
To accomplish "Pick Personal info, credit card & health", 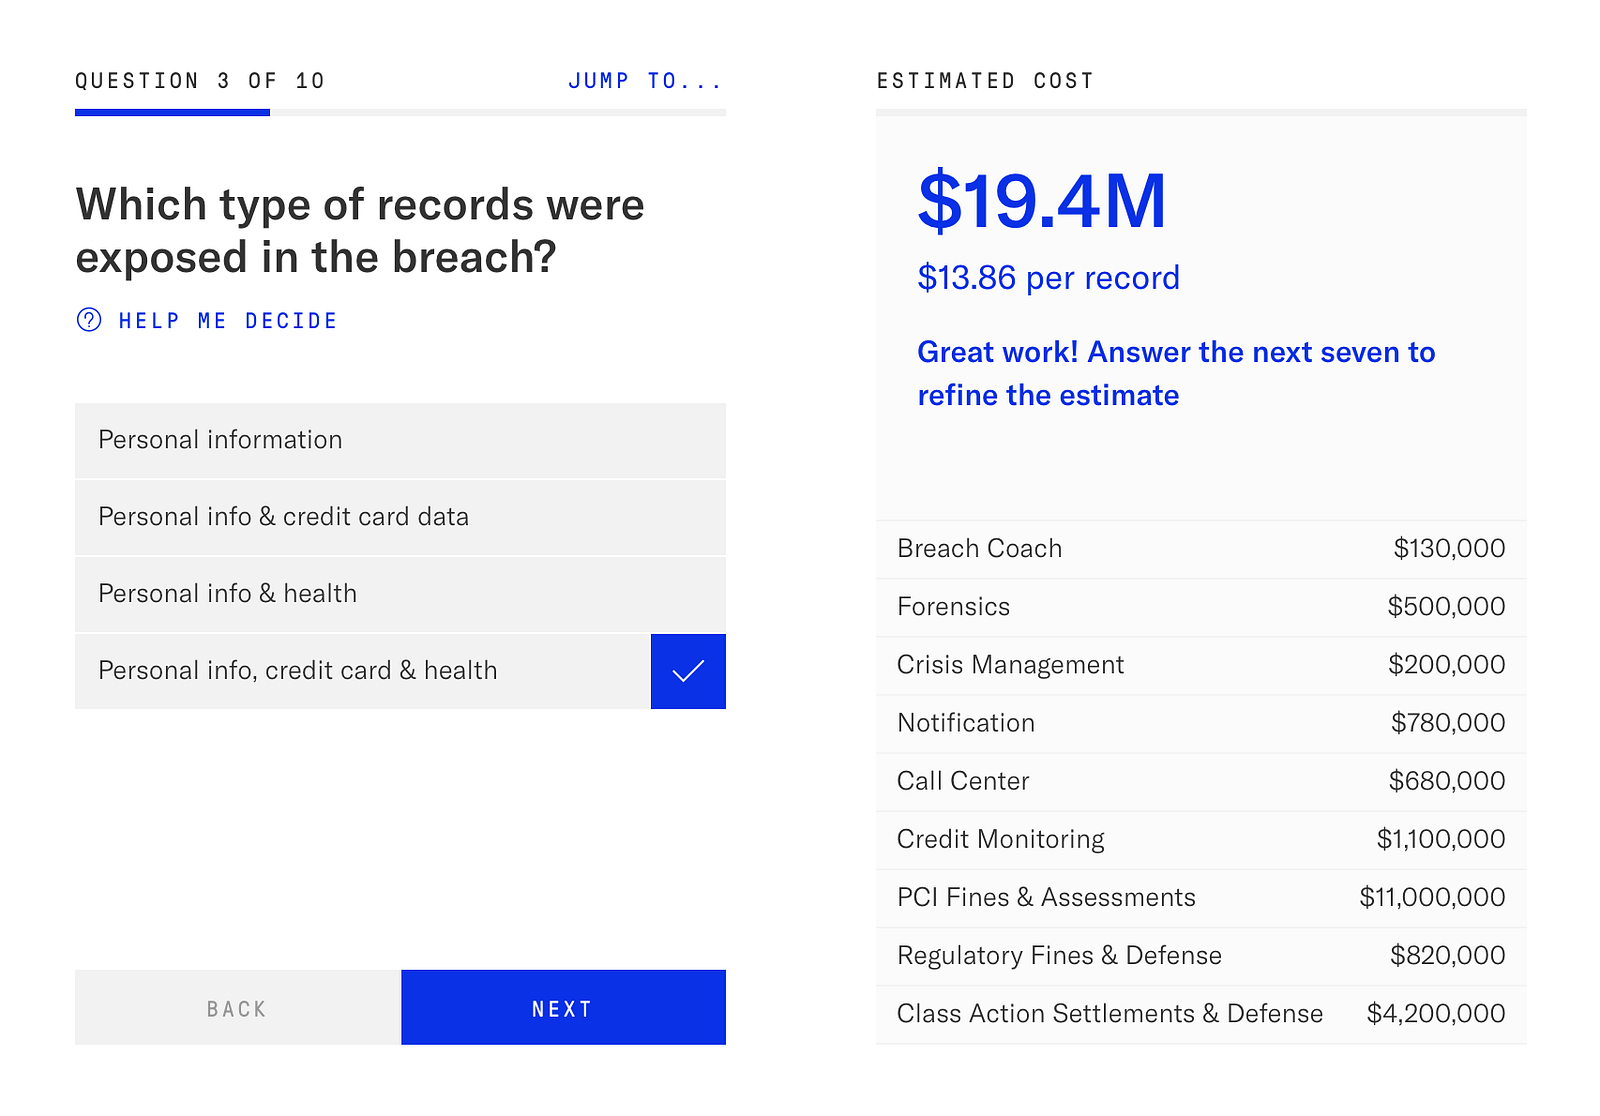I will [362, 671].
